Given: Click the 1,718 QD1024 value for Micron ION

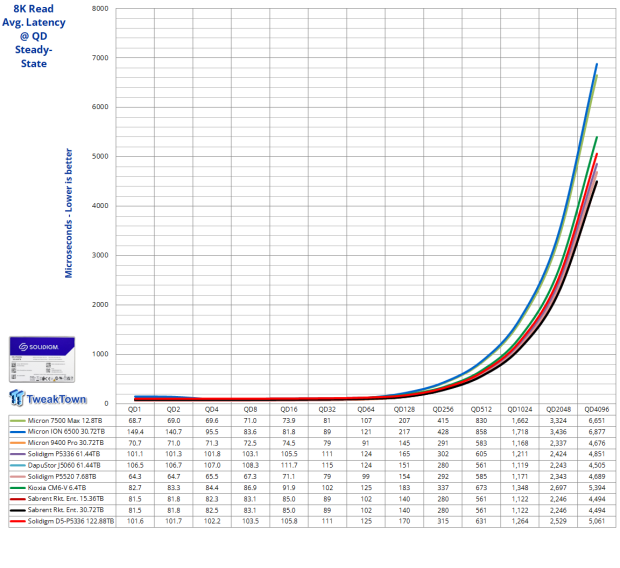Looking at the screenshot, I should click(520, 432).
